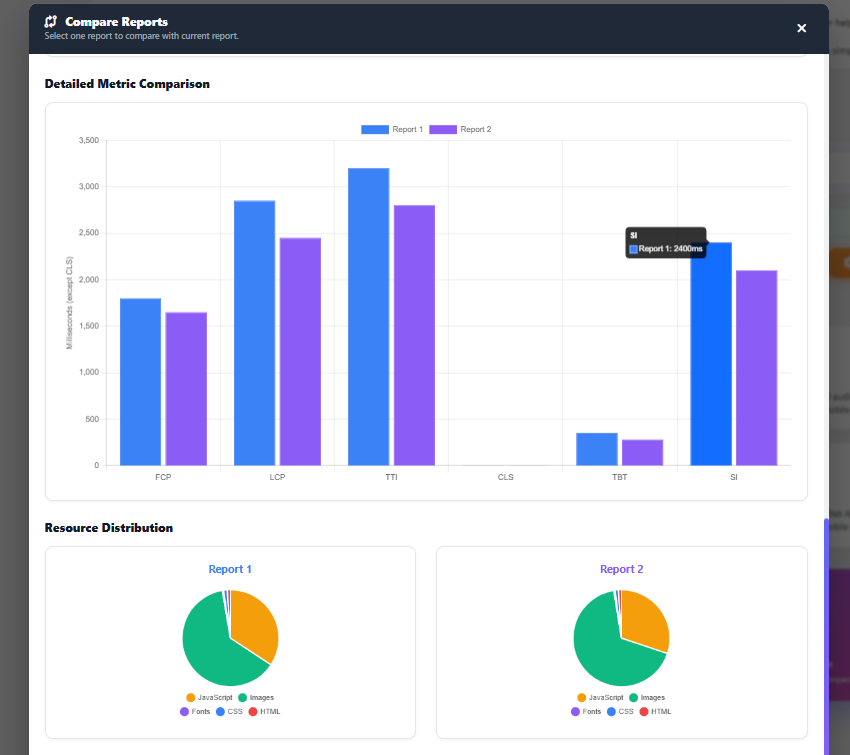Hide HTML in Report 2 pie legend
Screen dimensions: 850x755
click(x=655, y=711)
